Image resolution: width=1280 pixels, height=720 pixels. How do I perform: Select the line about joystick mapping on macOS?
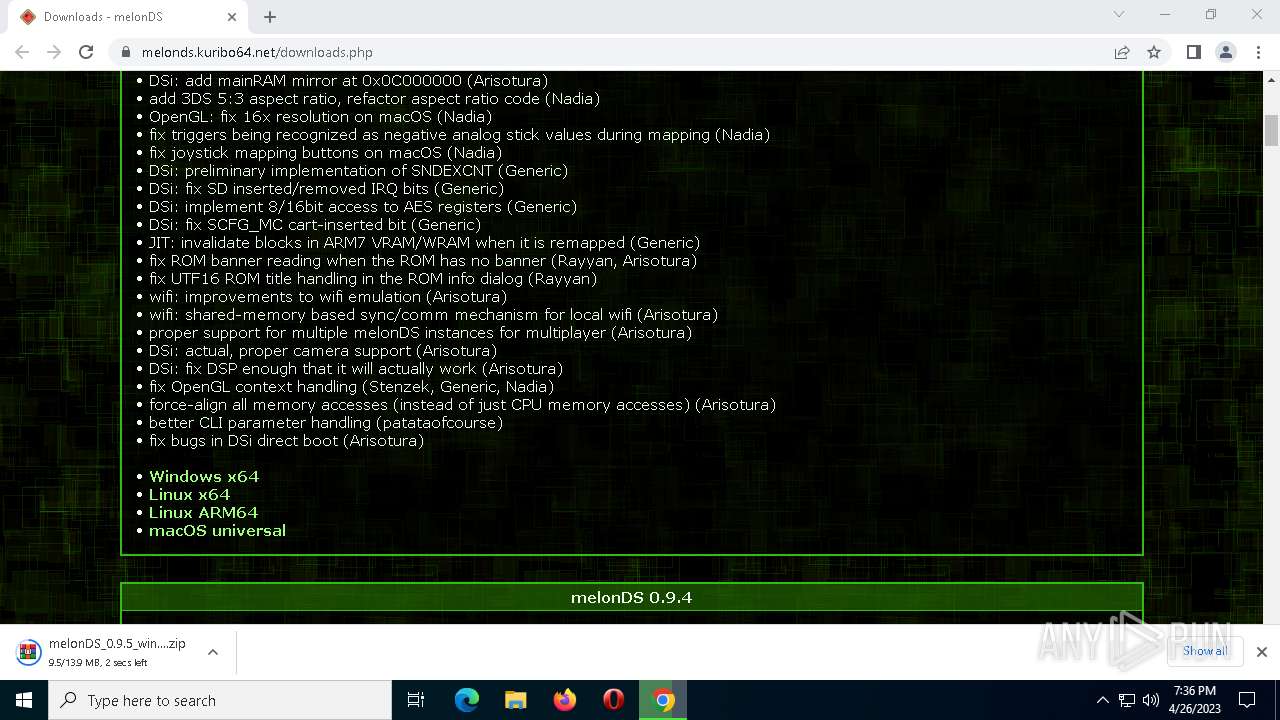point(325,153)
